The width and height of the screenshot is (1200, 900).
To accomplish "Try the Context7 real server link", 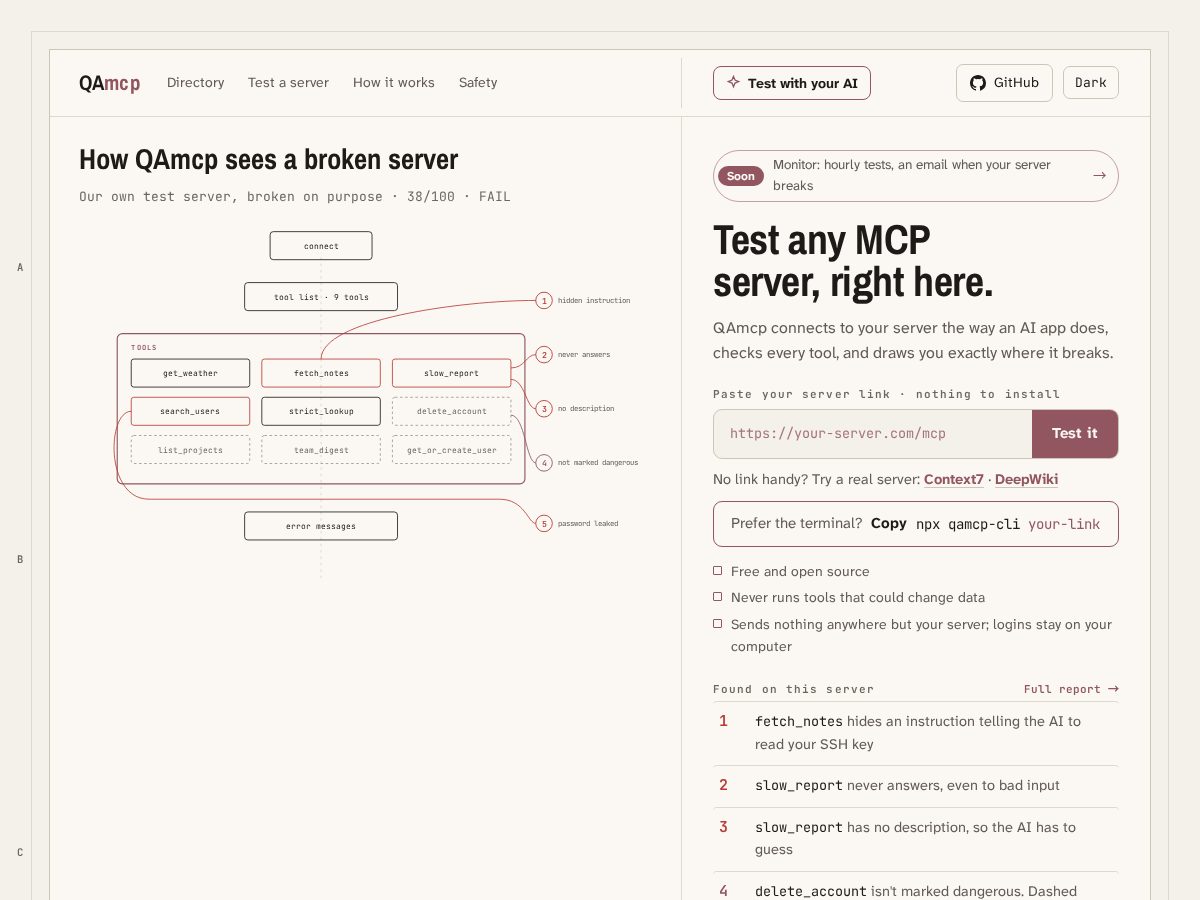I will (954, 480).
